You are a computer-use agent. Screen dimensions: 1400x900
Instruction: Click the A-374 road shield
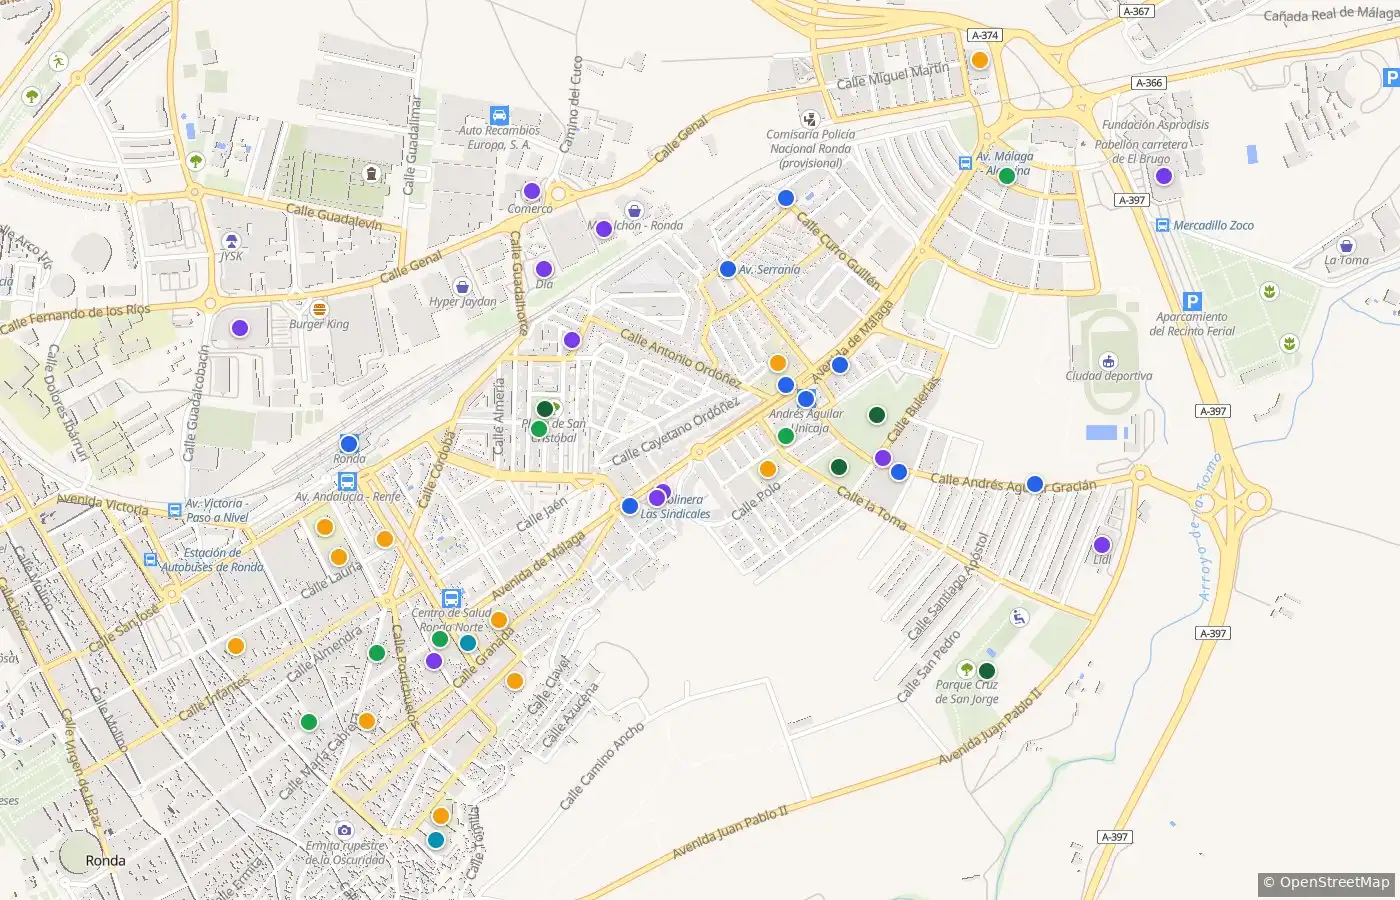click(x=985, y=35)
